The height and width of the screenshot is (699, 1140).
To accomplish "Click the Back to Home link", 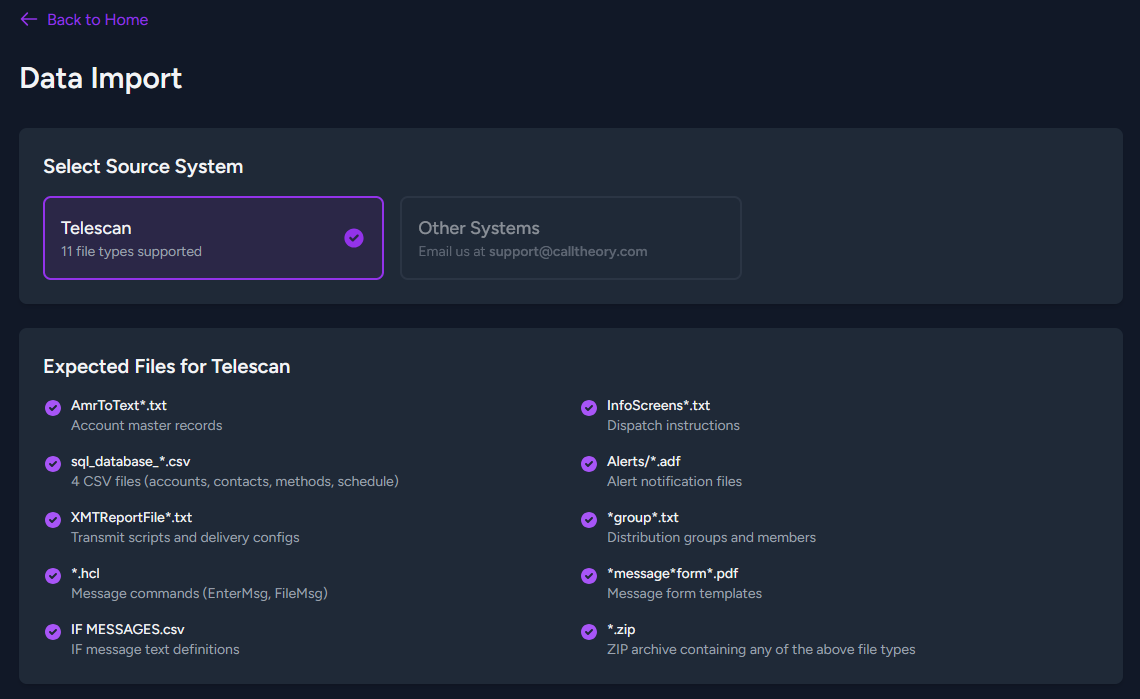I will coord(97,20).
